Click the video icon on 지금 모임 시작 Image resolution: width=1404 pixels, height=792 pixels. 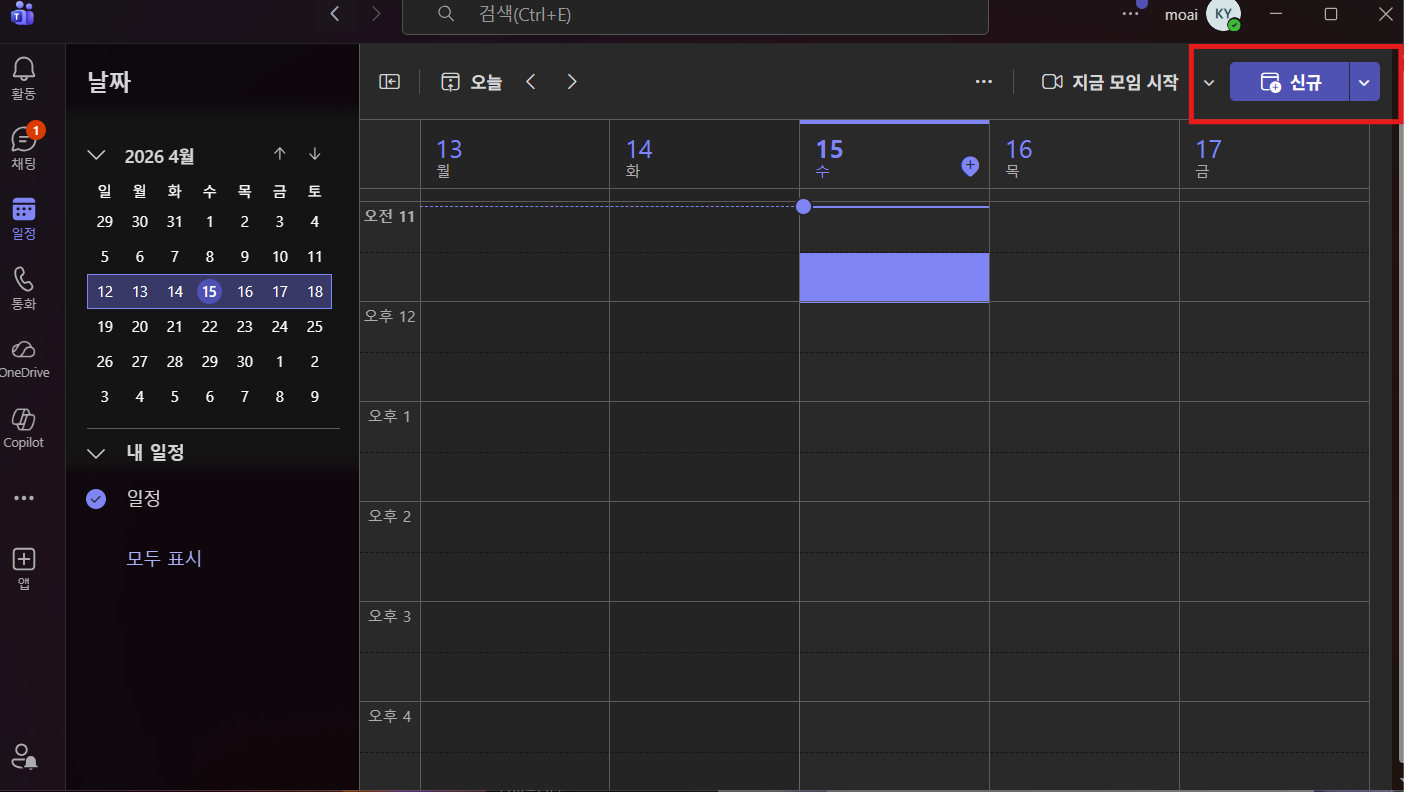click(1052, 82)
